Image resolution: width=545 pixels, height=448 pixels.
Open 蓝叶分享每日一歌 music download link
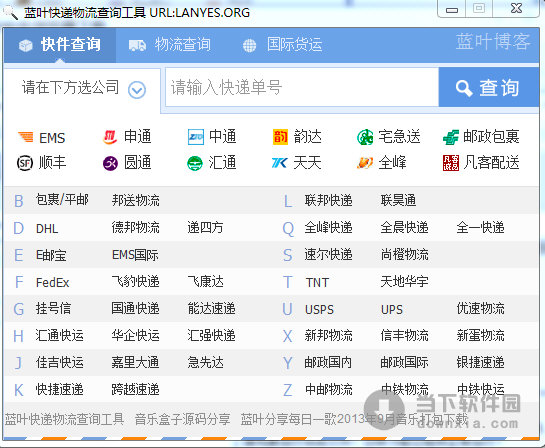click(355, 419)
